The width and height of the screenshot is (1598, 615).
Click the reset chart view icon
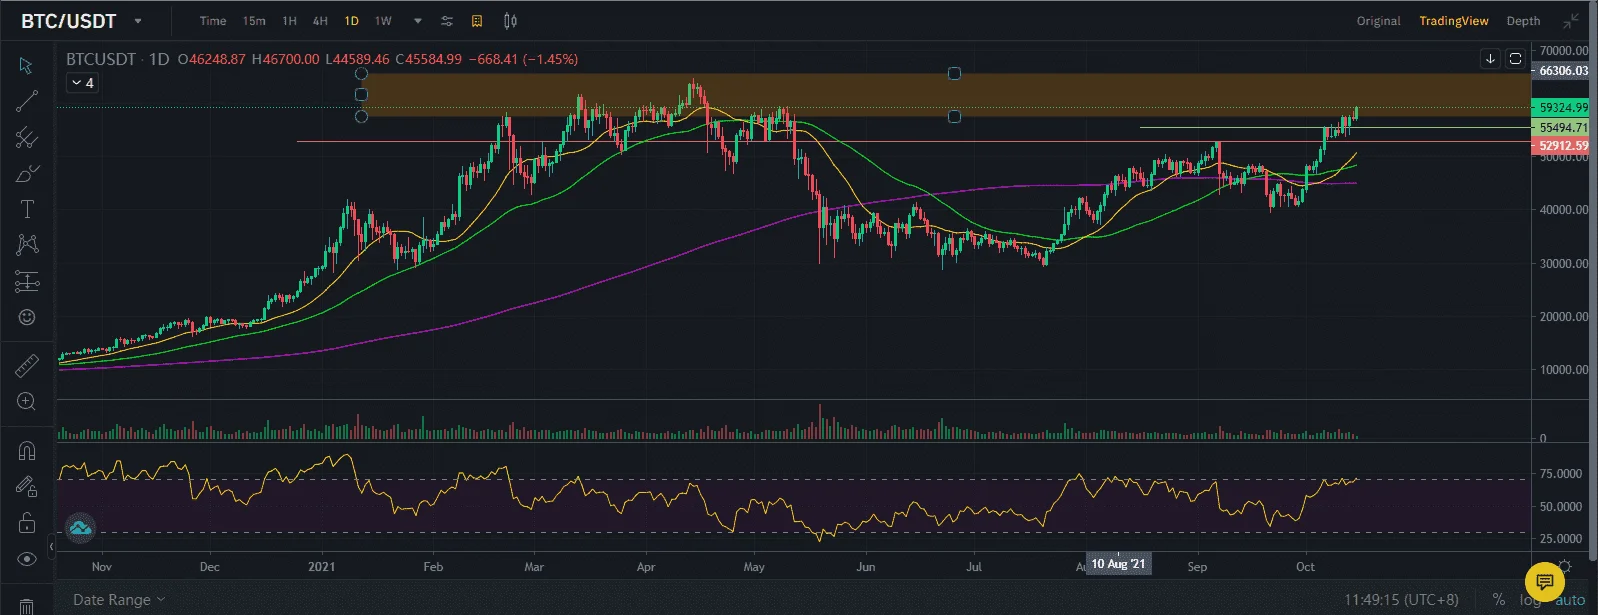pos(1515,59)
